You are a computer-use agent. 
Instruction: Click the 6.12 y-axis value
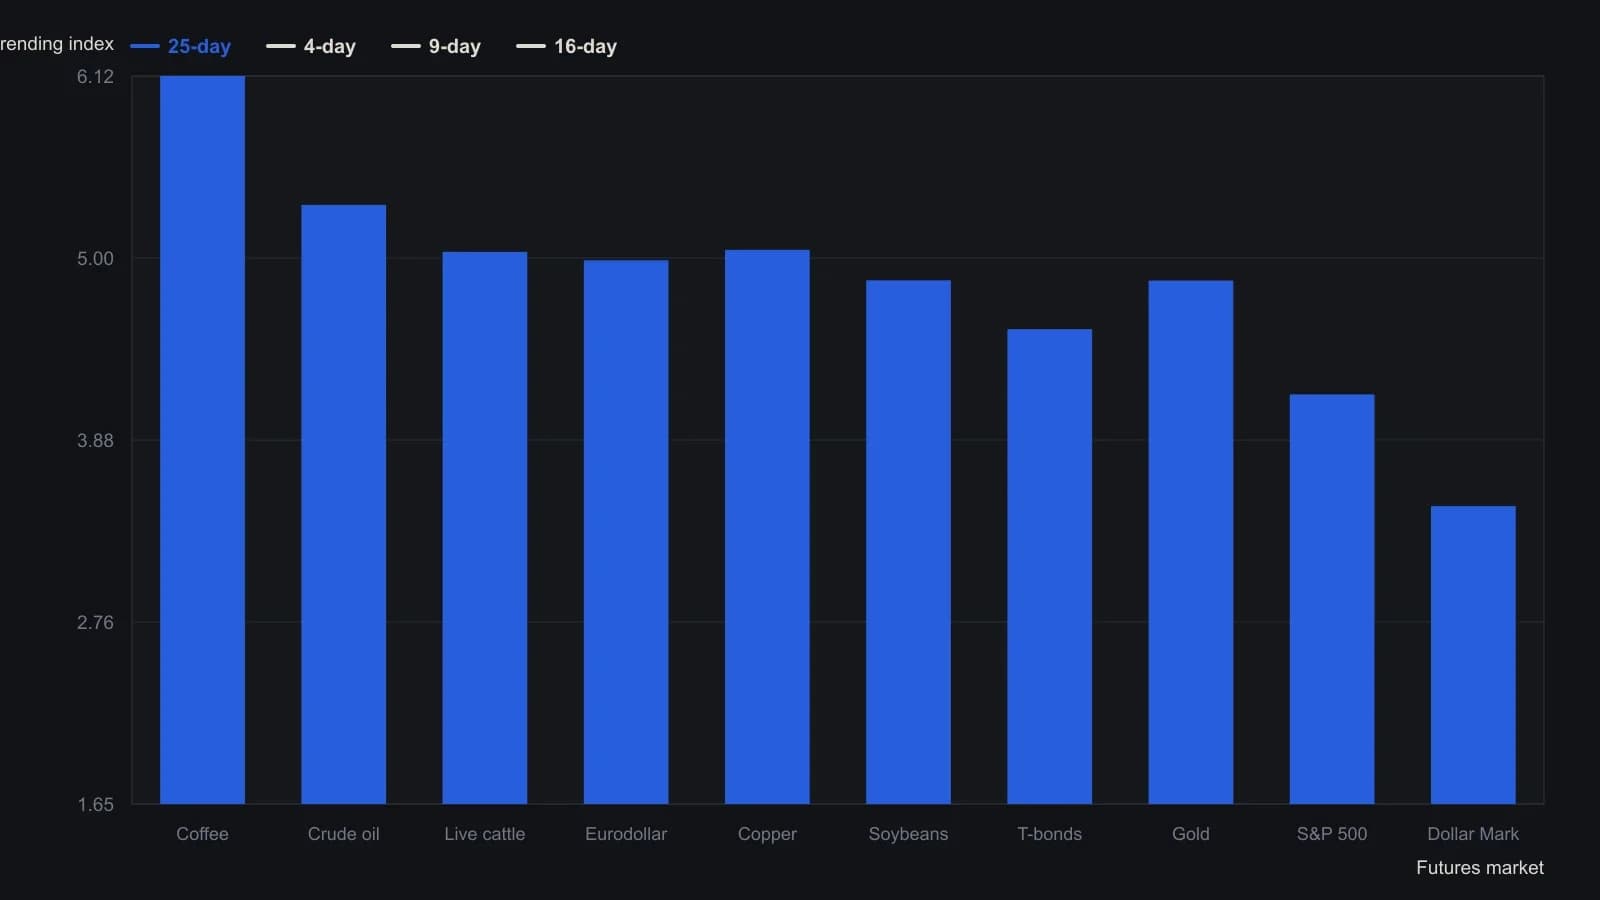coord(95,77)
